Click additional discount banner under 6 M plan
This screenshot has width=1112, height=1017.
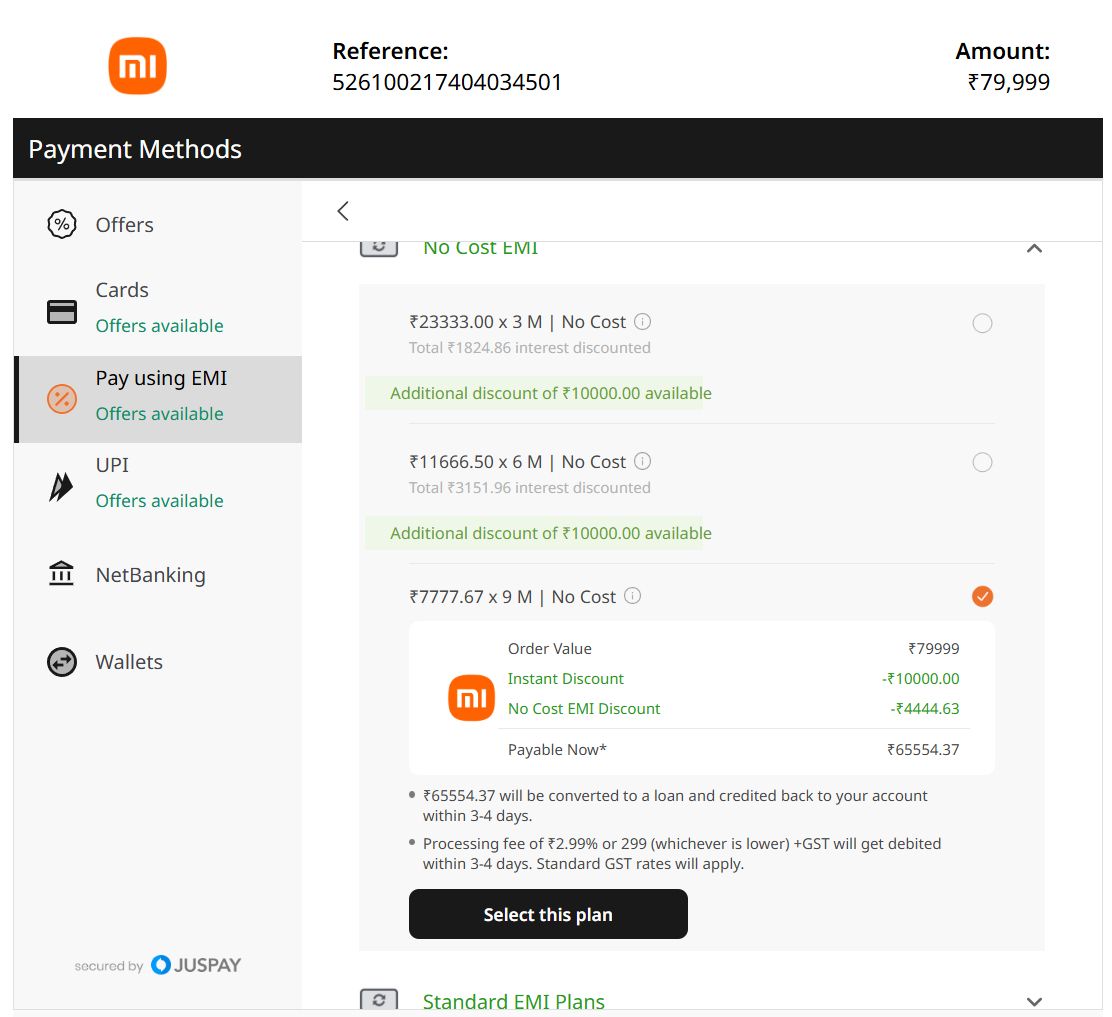tap(538, 533)
